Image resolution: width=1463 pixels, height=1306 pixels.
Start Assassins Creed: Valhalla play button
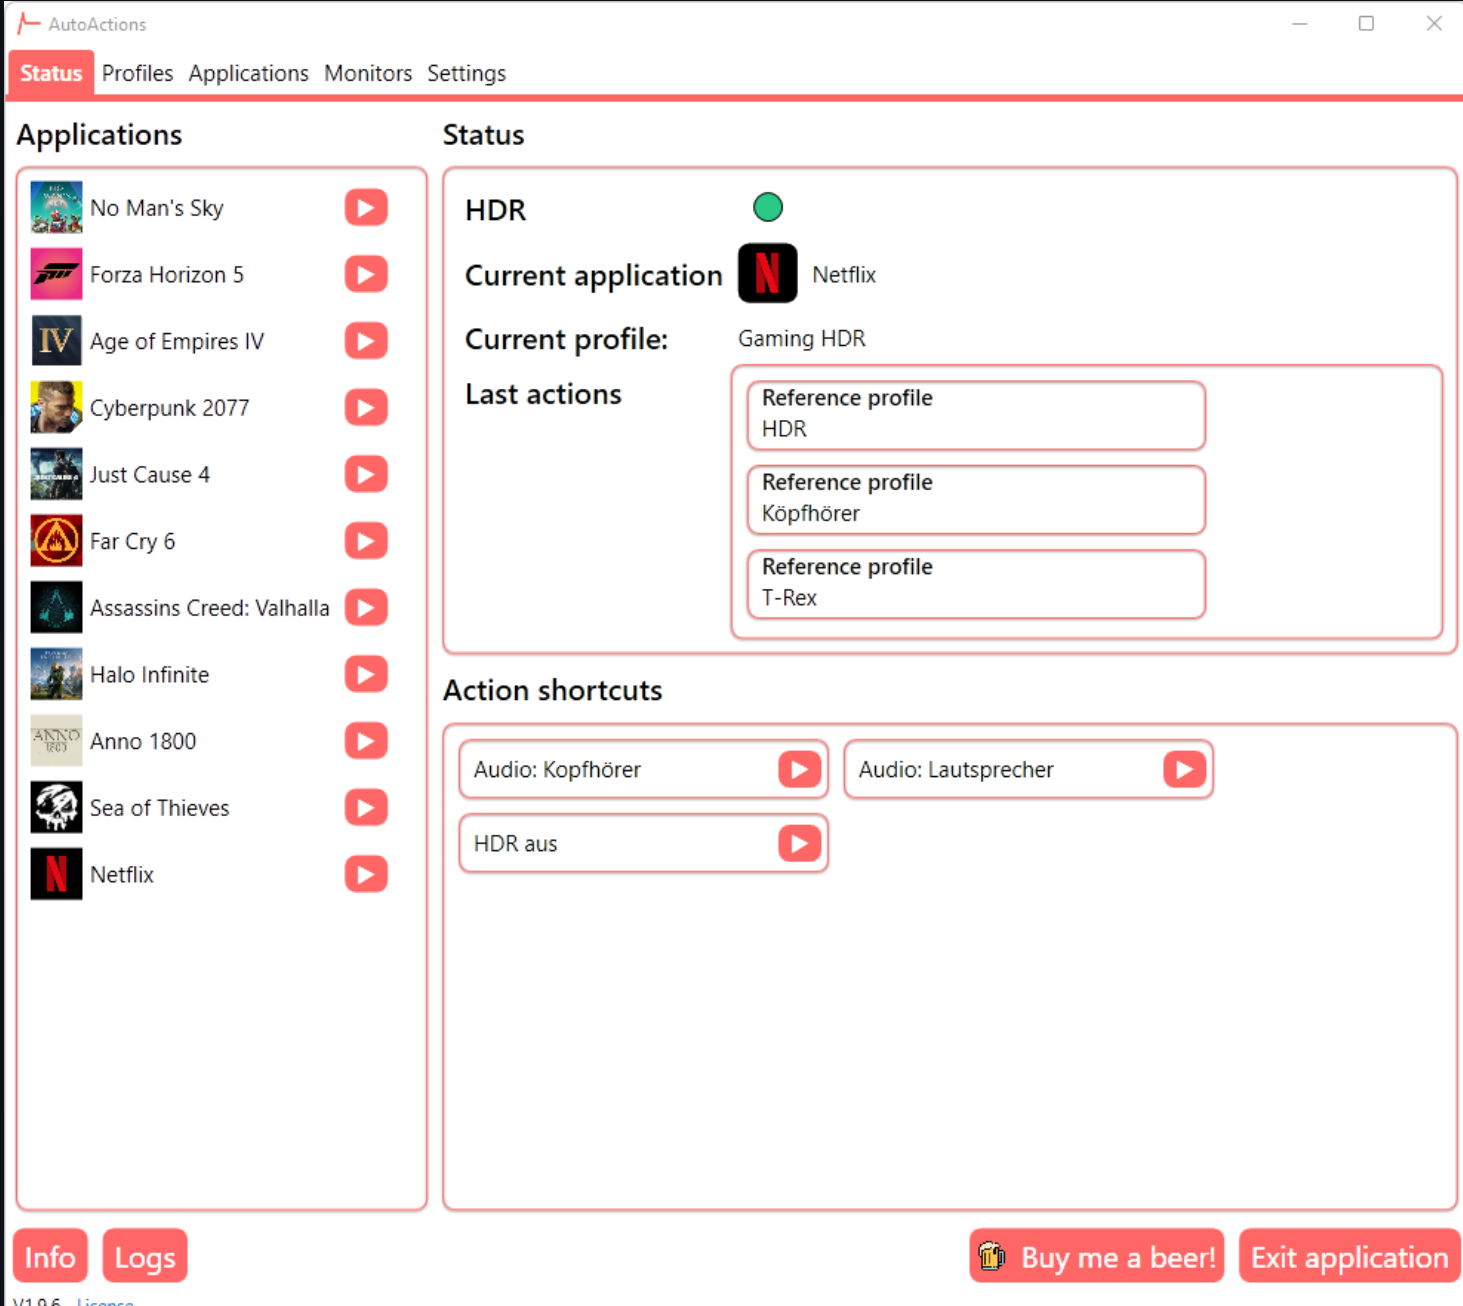pyautogui.click(x=366, y=608)
